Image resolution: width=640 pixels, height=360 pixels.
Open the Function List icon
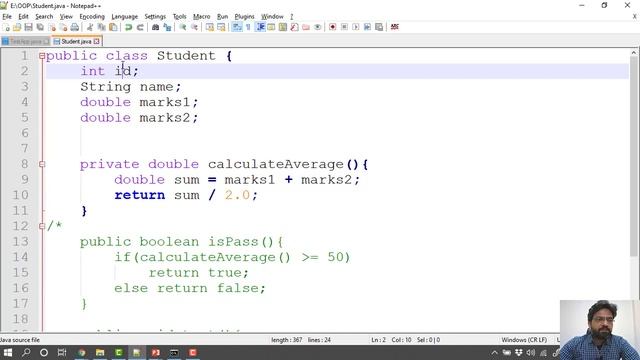tap(294, 27)
